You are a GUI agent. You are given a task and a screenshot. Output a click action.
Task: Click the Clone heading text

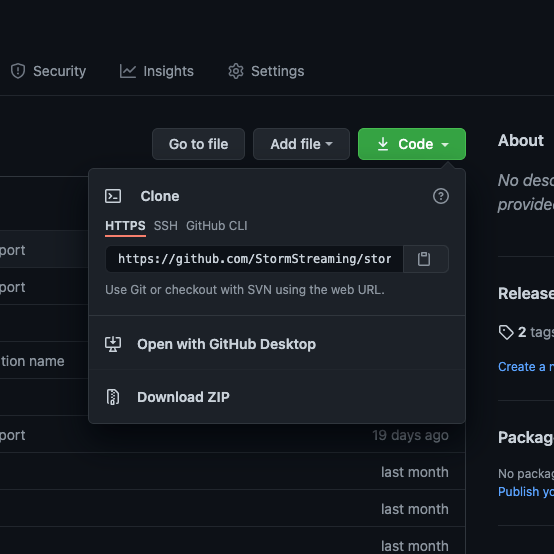(160, 196)
